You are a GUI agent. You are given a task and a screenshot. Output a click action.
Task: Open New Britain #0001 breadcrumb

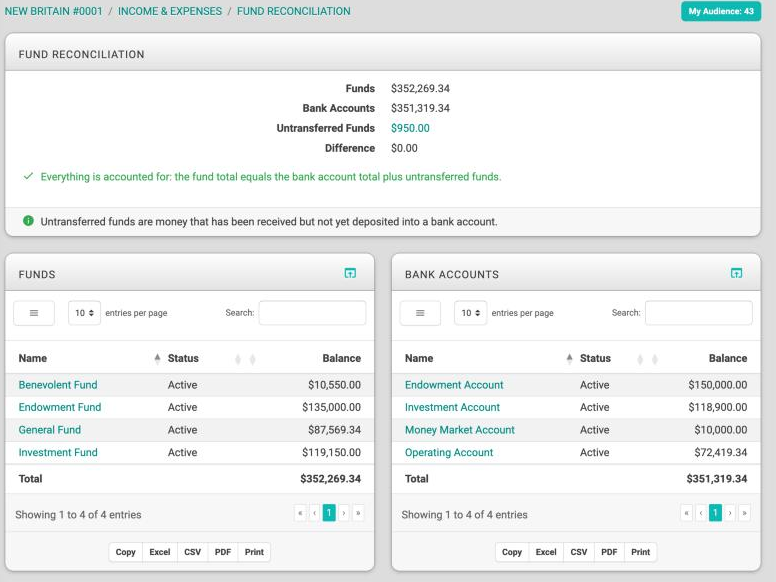53,11
